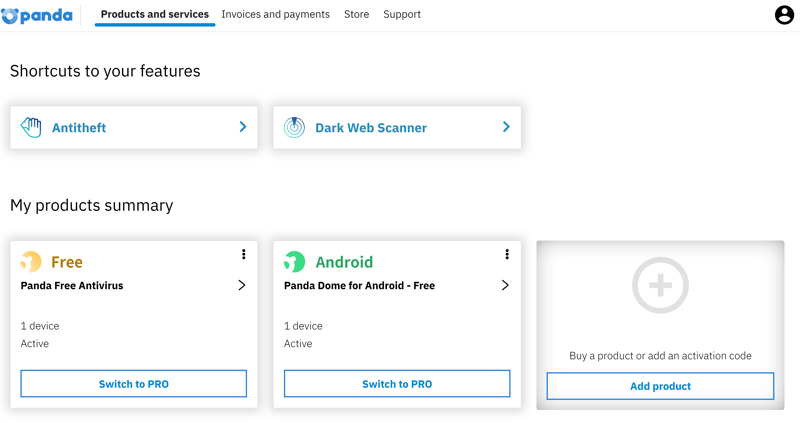Select the Products and services tab
Screen dimensions: 800x423
pyautogui.click(x=155, y=14)
